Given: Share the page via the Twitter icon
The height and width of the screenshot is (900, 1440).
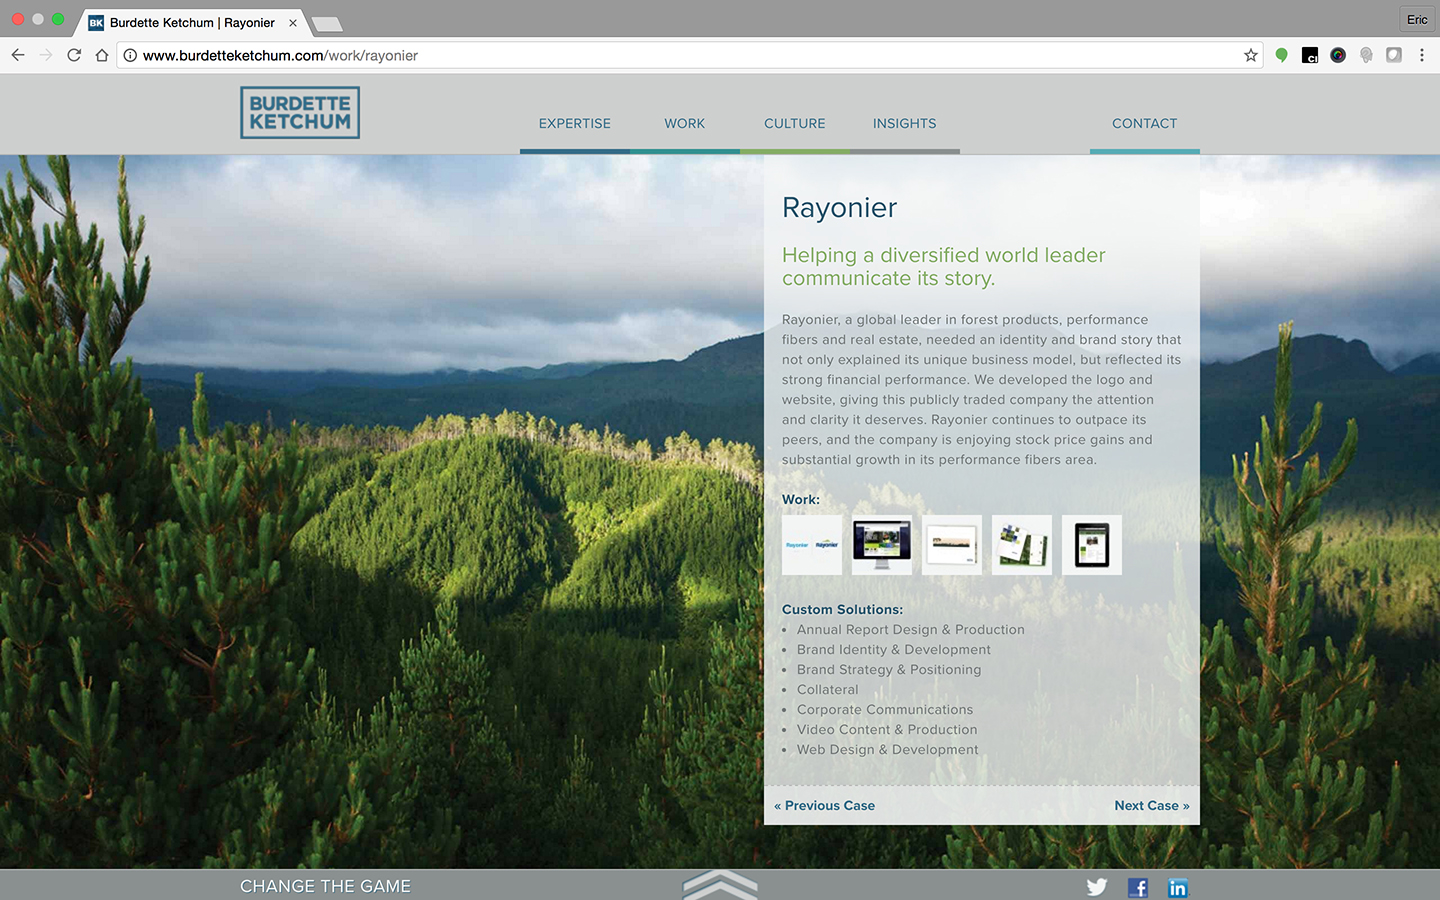Looking at the screenshot, I should (1097, 887).
